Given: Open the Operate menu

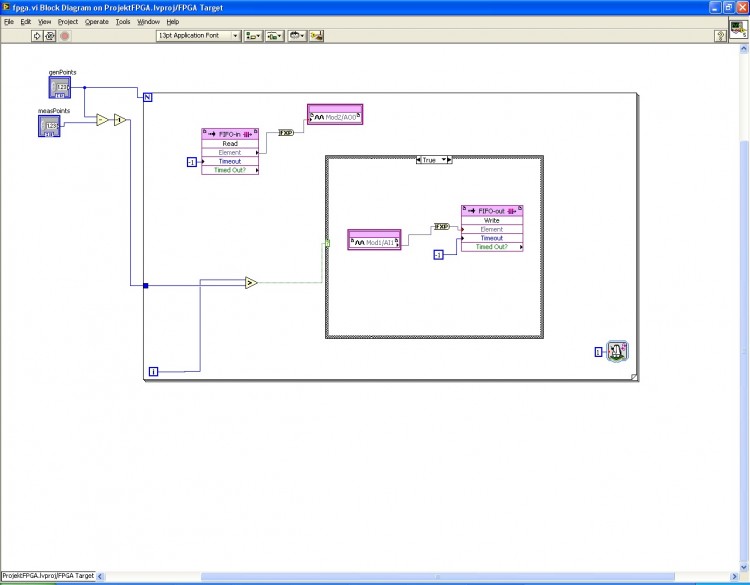Looking at the screenshot, I should pos(97,22).
